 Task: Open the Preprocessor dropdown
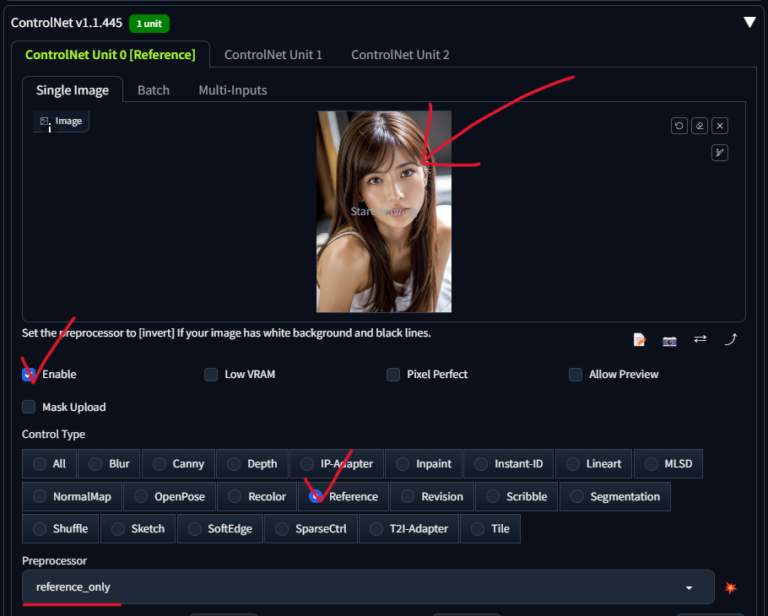[368, 587]
